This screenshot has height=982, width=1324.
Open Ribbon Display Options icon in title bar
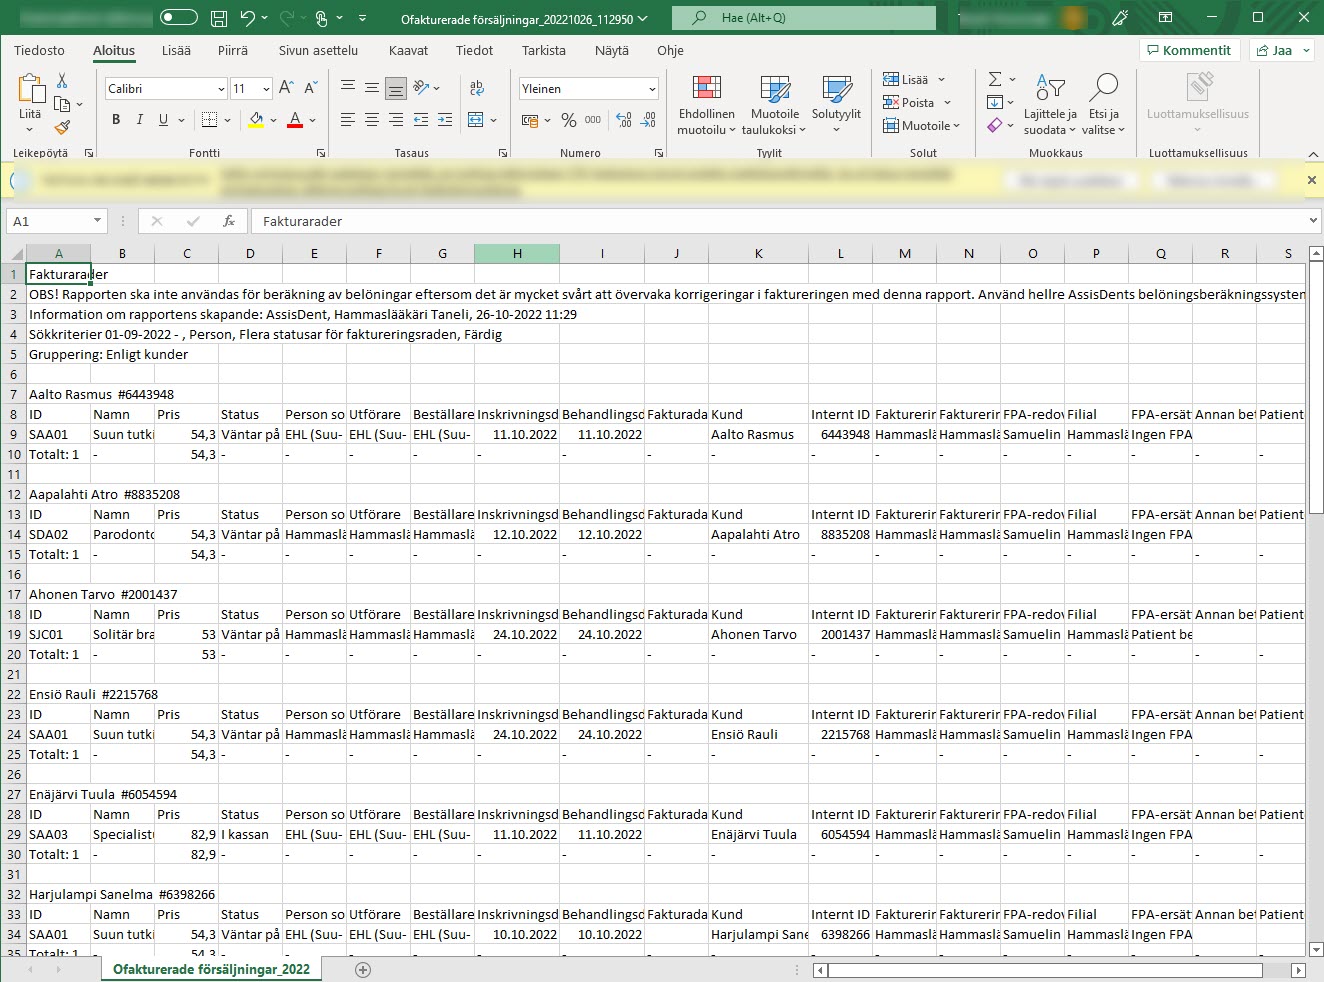1165,18
